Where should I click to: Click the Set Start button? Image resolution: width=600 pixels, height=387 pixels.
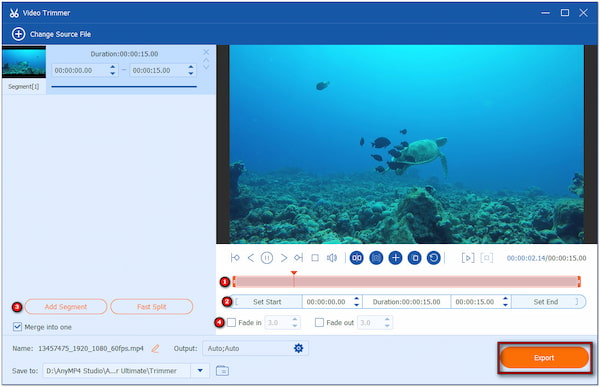click(x=267, y=302)
